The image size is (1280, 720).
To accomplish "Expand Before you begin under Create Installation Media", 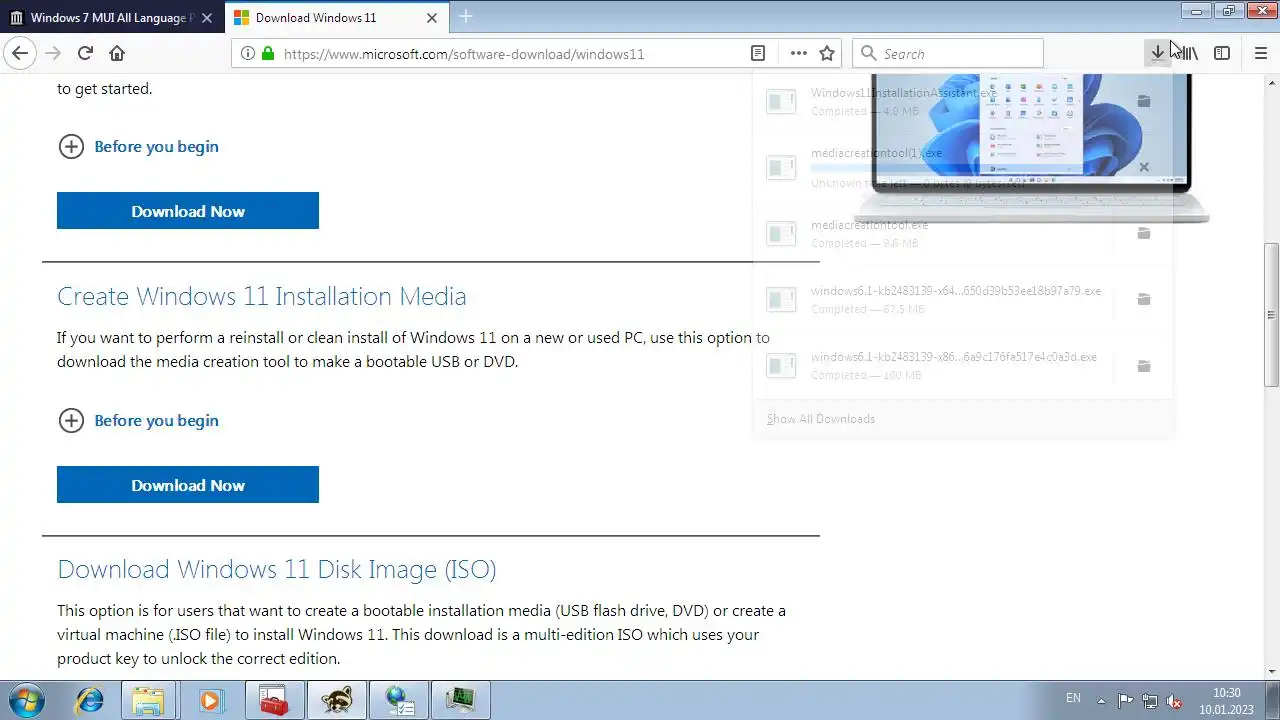I will 138,420.
